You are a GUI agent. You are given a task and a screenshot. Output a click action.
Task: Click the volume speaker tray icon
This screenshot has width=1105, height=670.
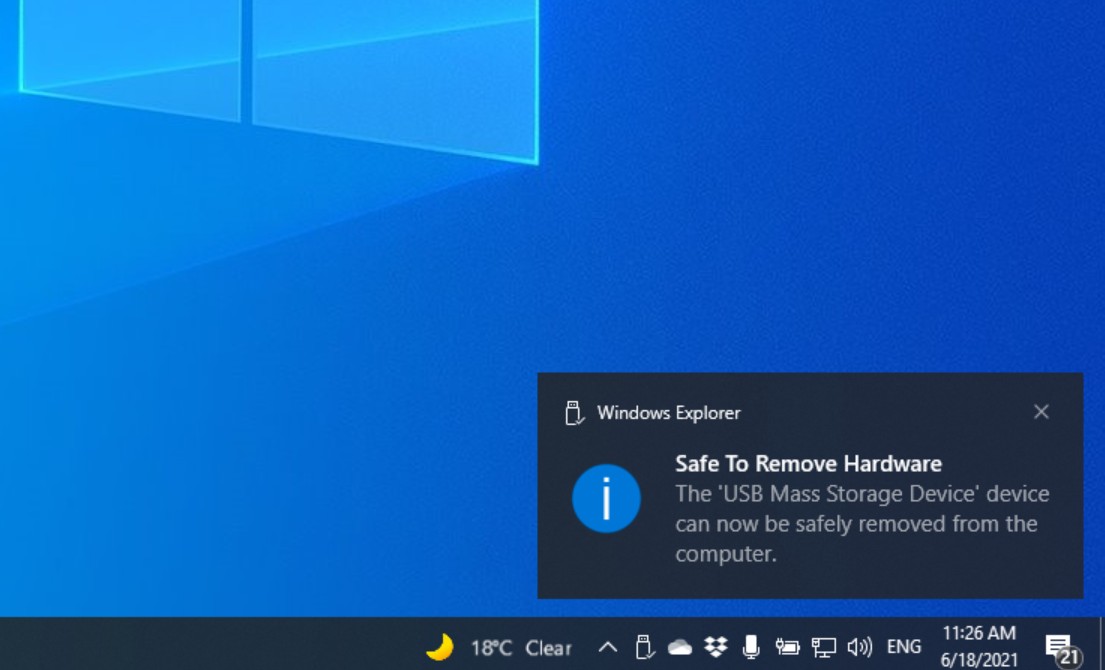point(859,647)
